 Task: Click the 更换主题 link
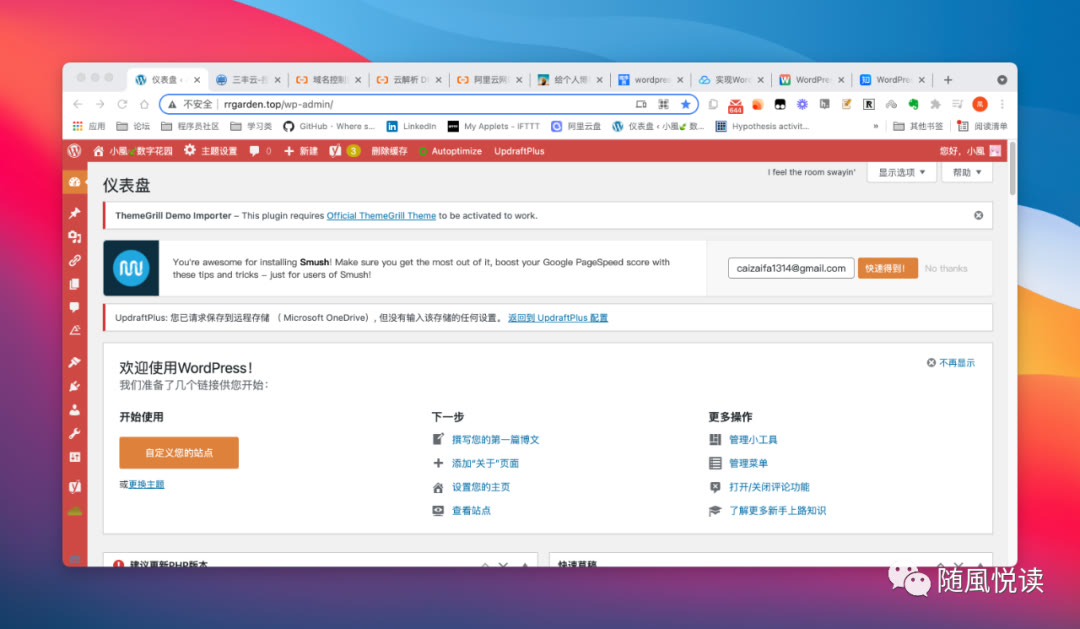146,484
